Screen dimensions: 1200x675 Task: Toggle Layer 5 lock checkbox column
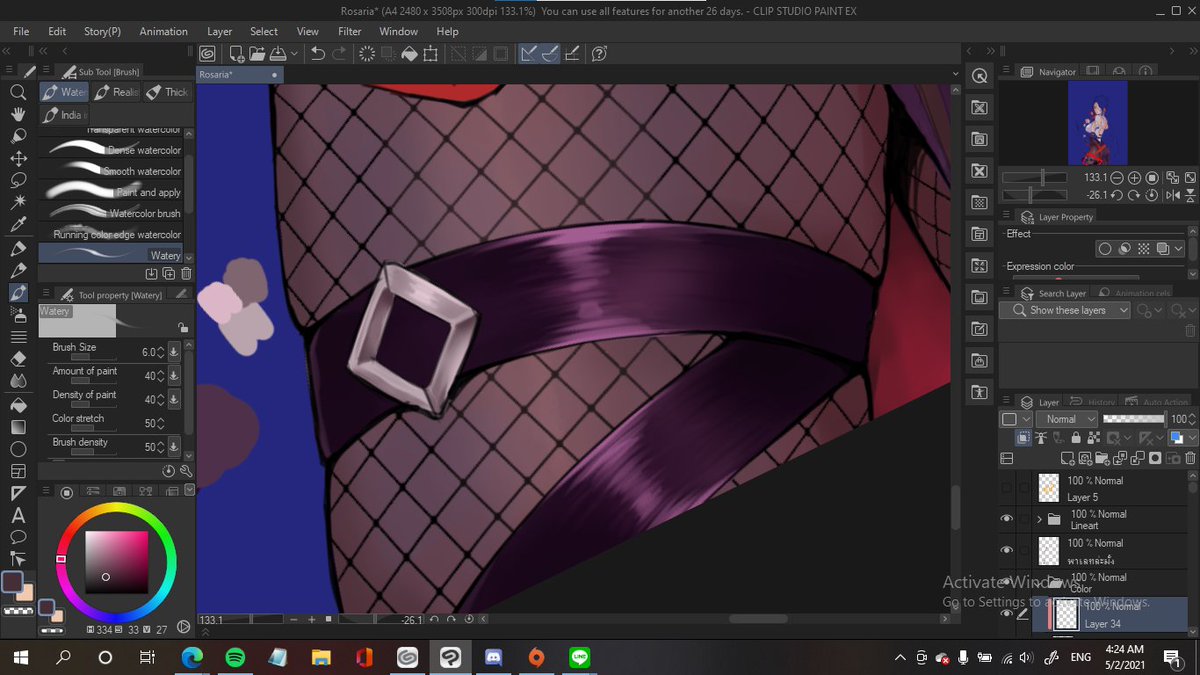(1024, 488)
